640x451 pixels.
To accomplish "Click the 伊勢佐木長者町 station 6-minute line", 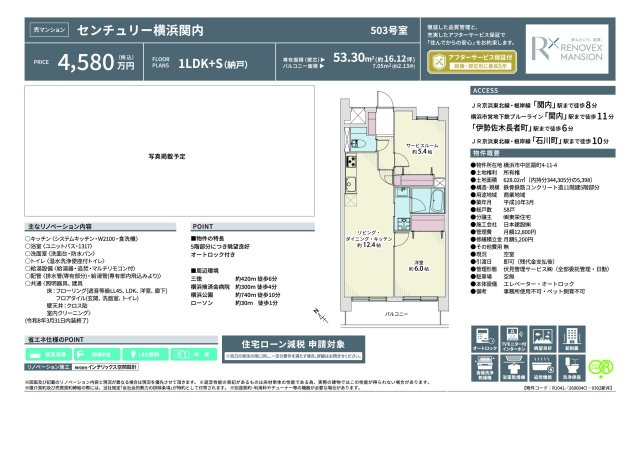I will pos(522,128).
